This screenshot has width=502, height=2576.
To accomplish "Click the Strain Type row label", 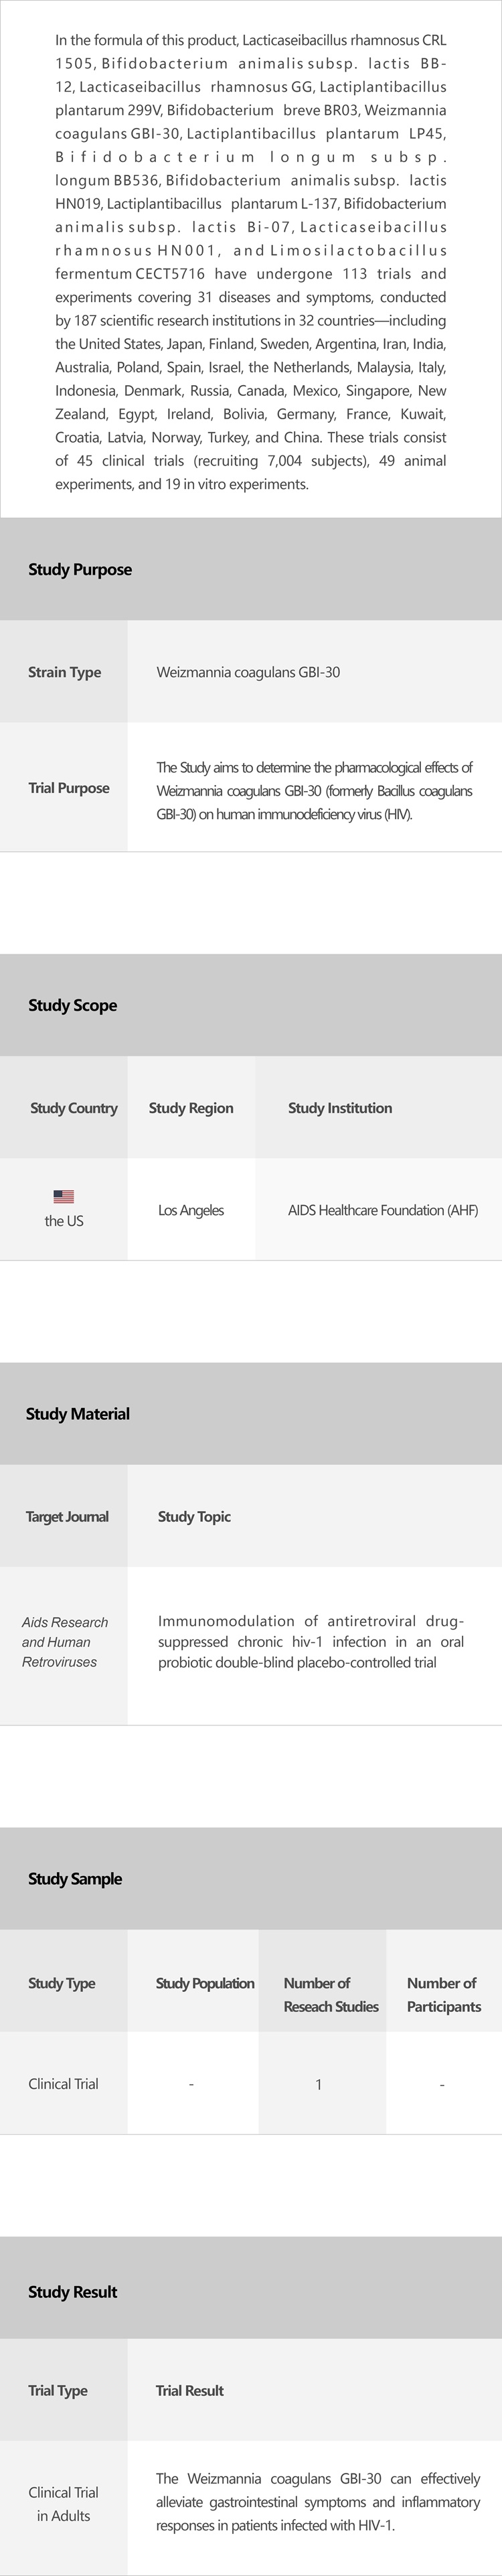I will click(x=64, y=672).
